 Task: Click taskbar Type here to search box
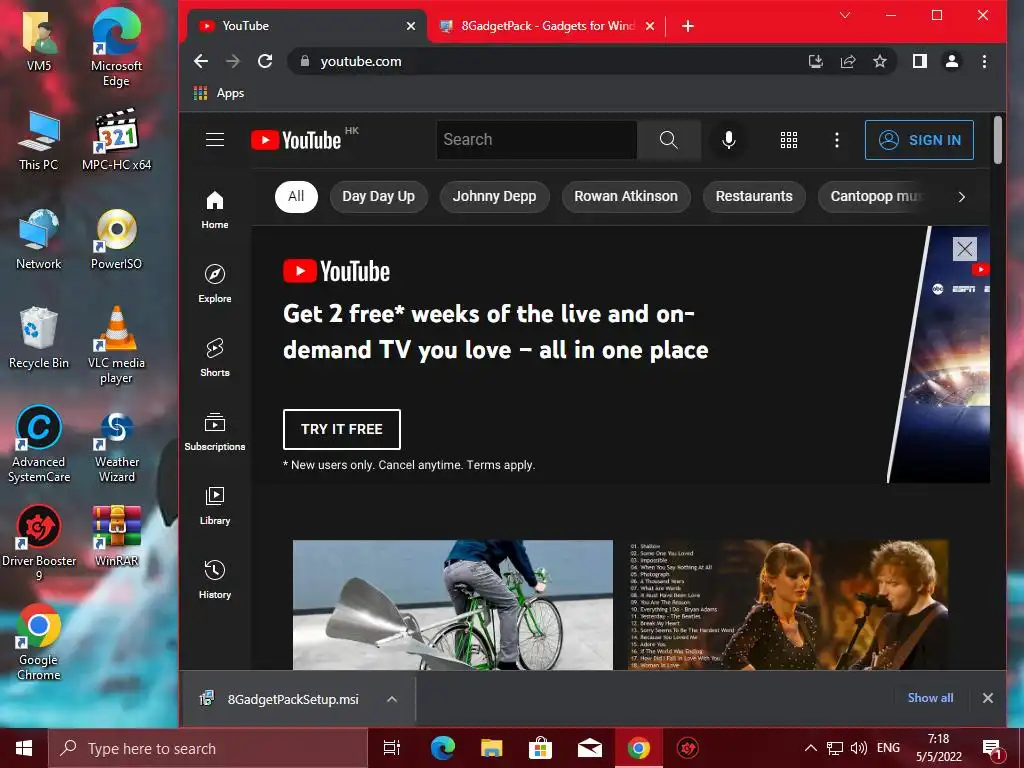point(208,748)
